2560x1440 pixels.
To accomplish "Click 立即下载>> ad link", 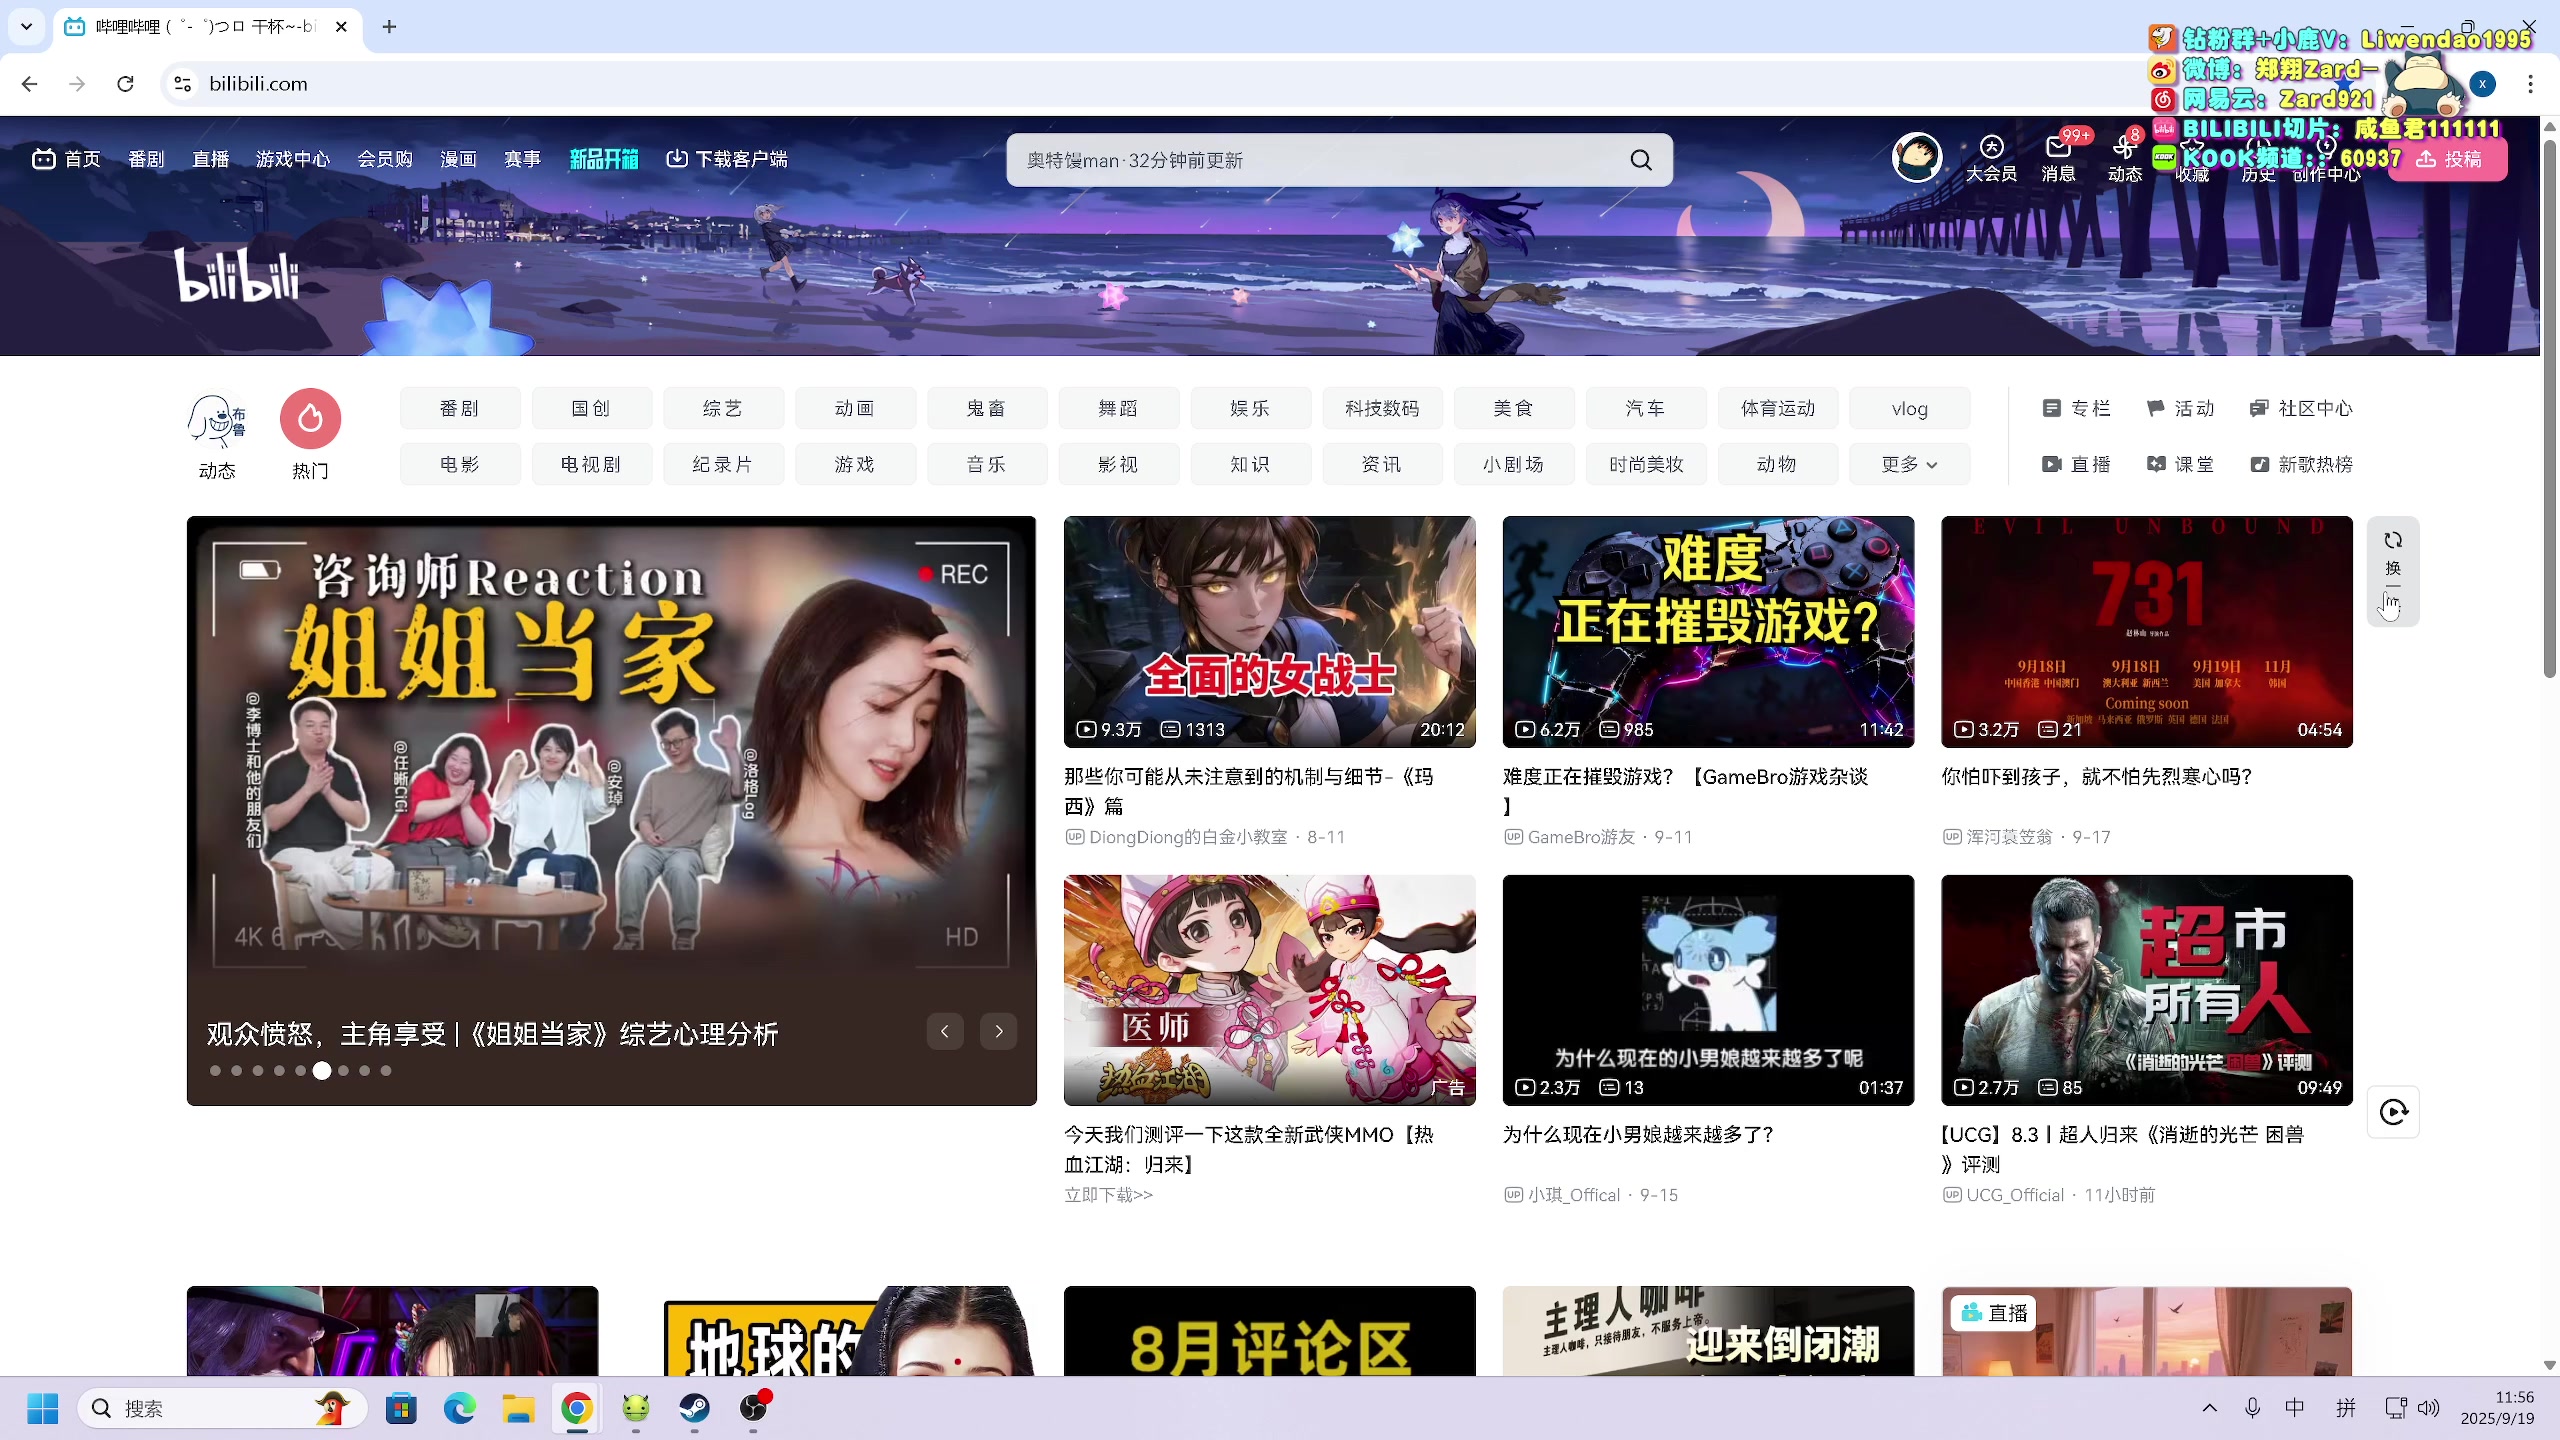I will click(x=1108, y=1195).
